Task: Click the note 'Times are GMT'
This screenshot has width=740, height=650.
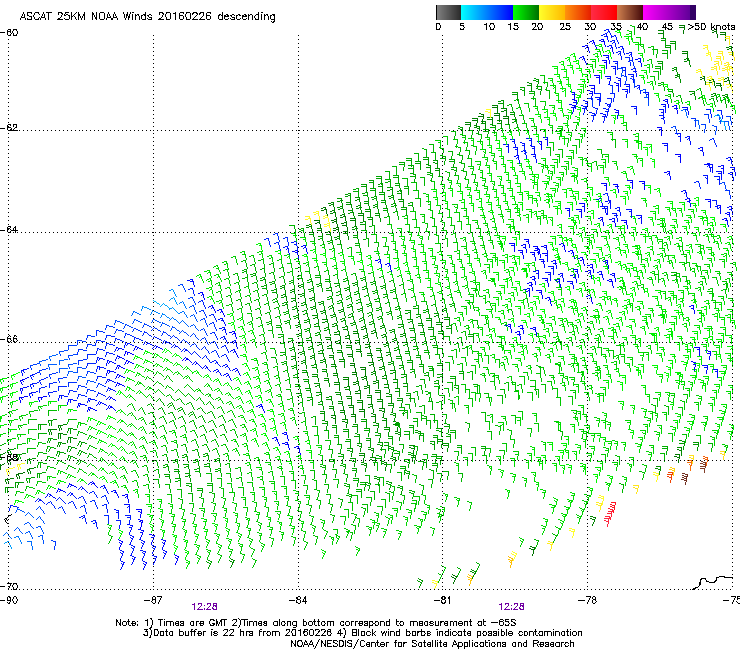Action: click(x=193, y=623)
